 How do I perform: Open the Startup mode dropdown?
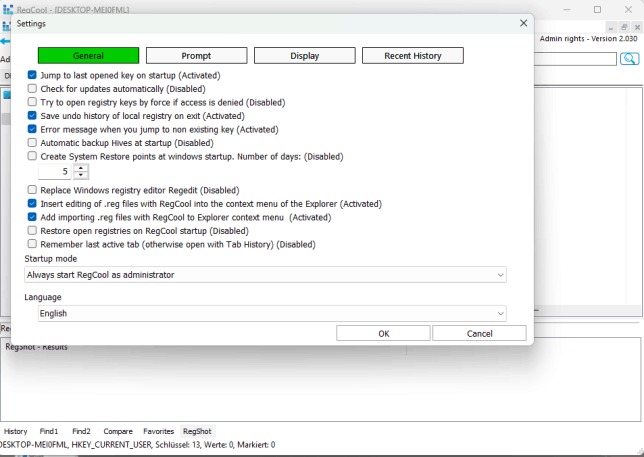pos(265,275)
